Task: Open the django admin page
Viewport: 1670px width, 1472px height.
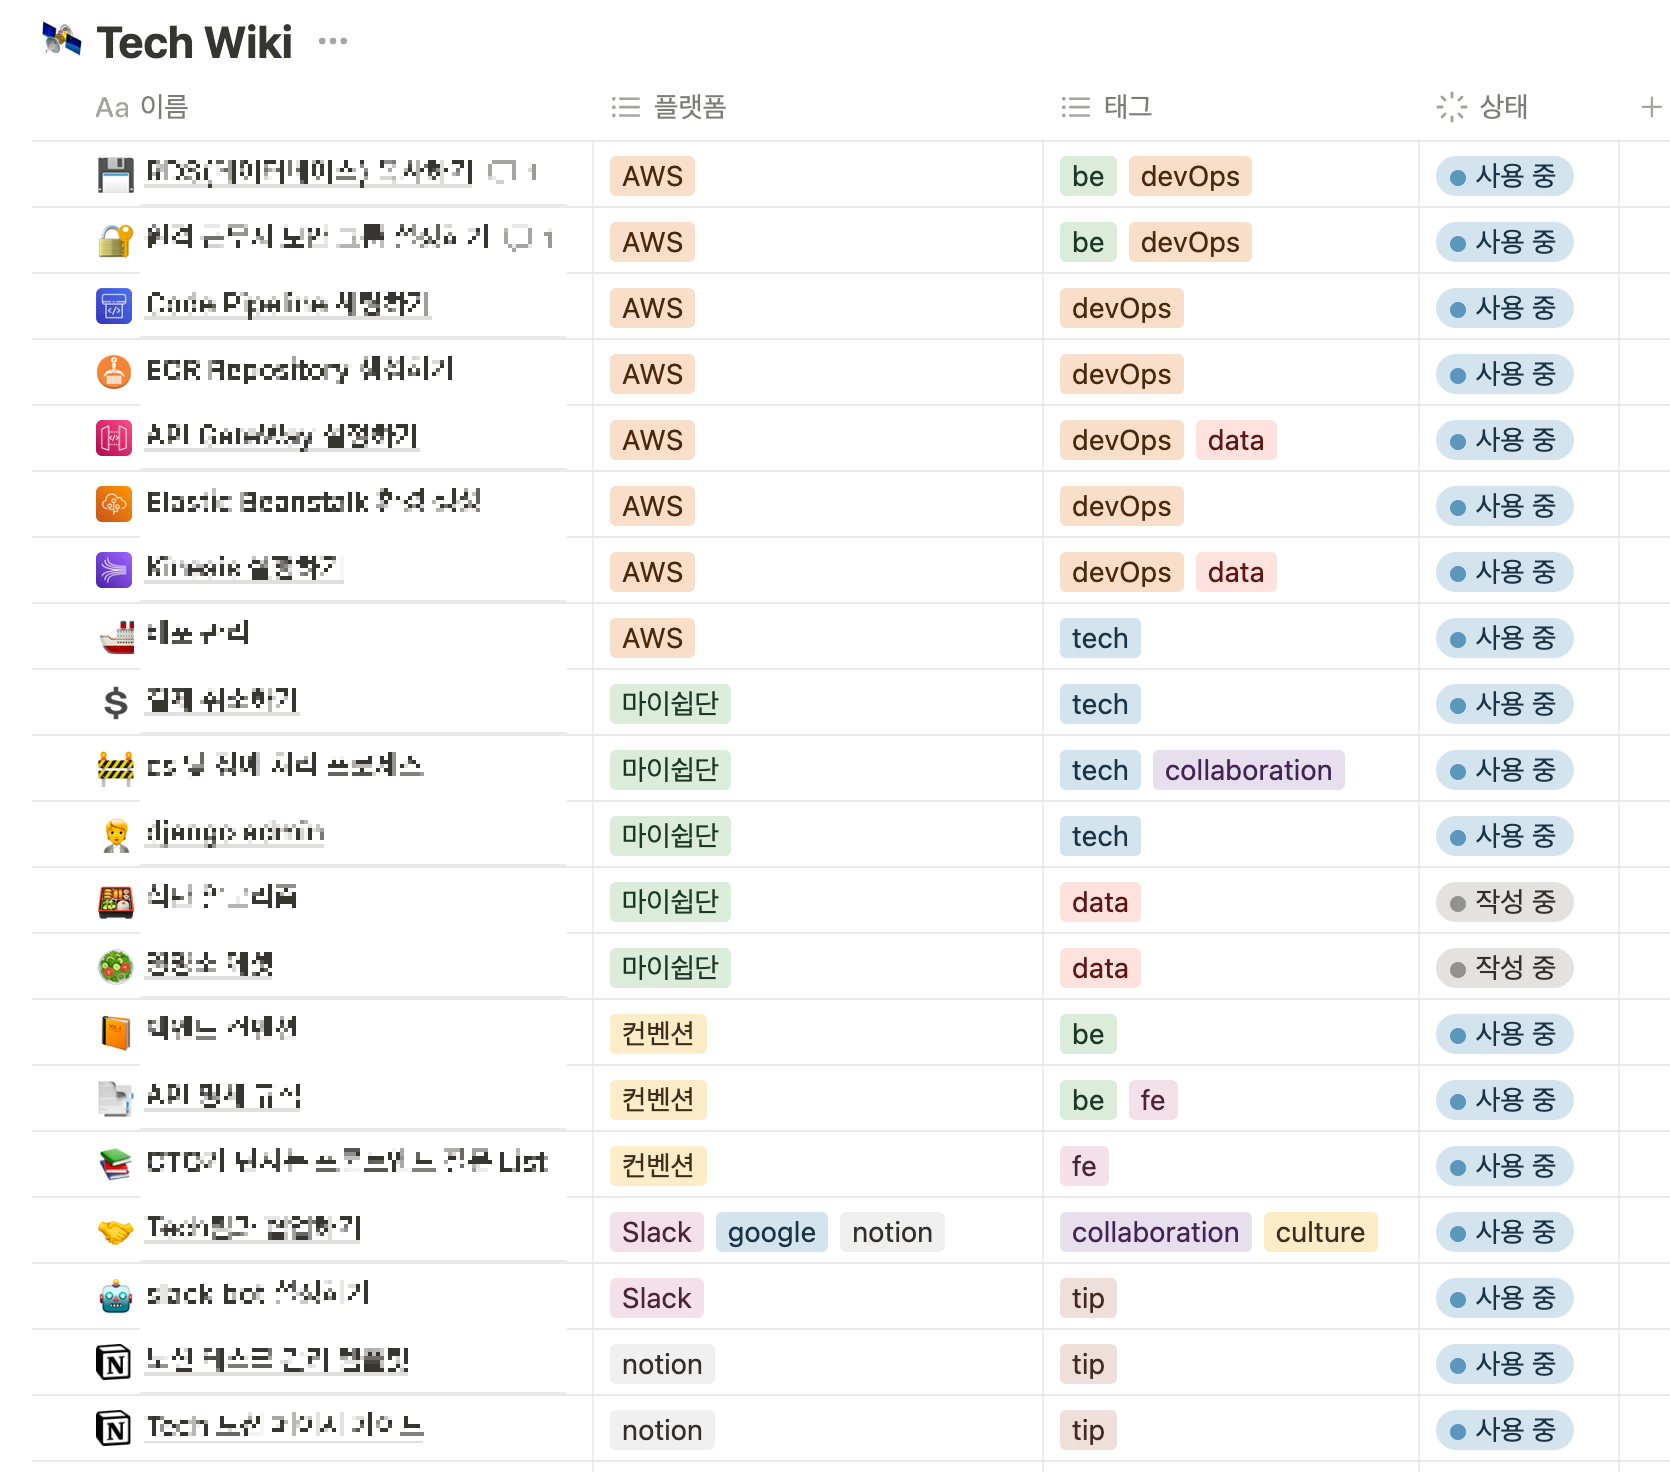Action: (x=235, y=831)
